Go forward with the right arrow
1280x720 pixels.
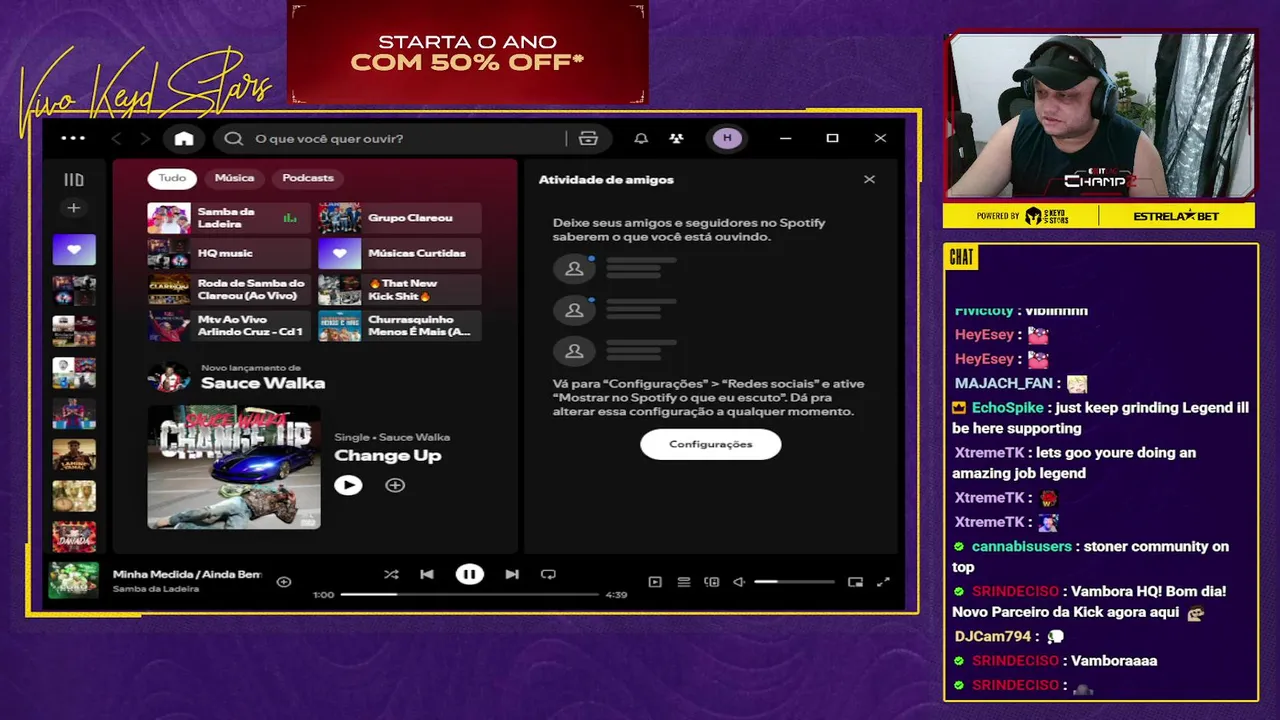tap(145, 138)
